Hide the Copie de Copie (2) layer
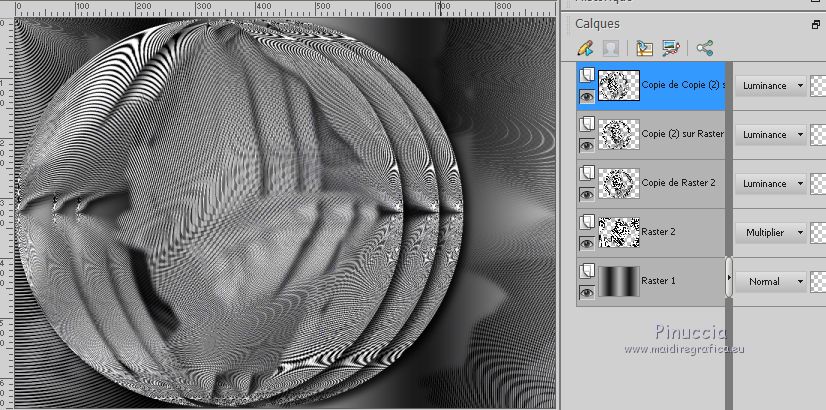826x410 pixels. 587,96
